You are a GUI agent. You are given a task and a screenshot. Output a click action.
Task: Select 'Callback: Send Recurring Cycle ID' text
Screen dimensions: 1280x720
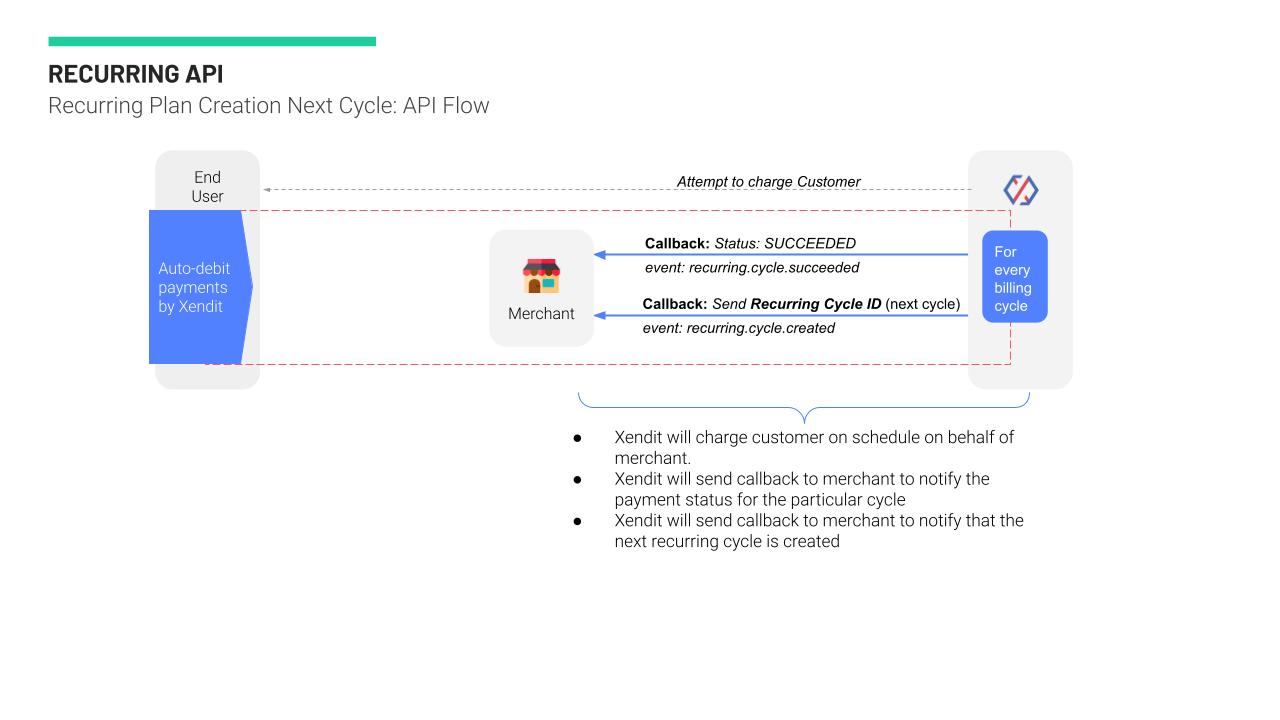[762, 303]
